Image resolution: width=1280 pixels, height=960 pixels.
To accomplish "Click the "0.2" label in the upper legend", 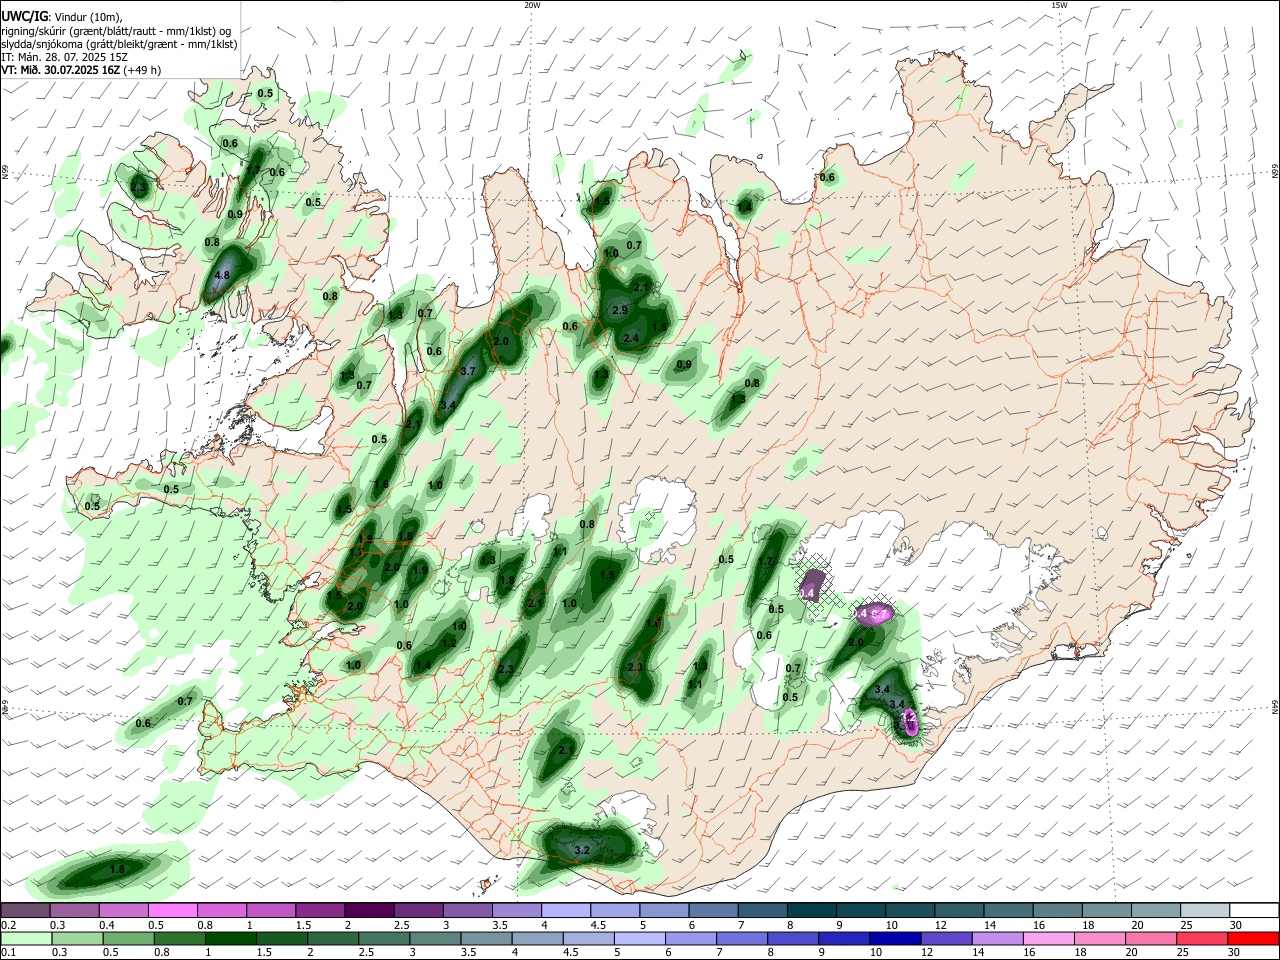I will point(8,924).
